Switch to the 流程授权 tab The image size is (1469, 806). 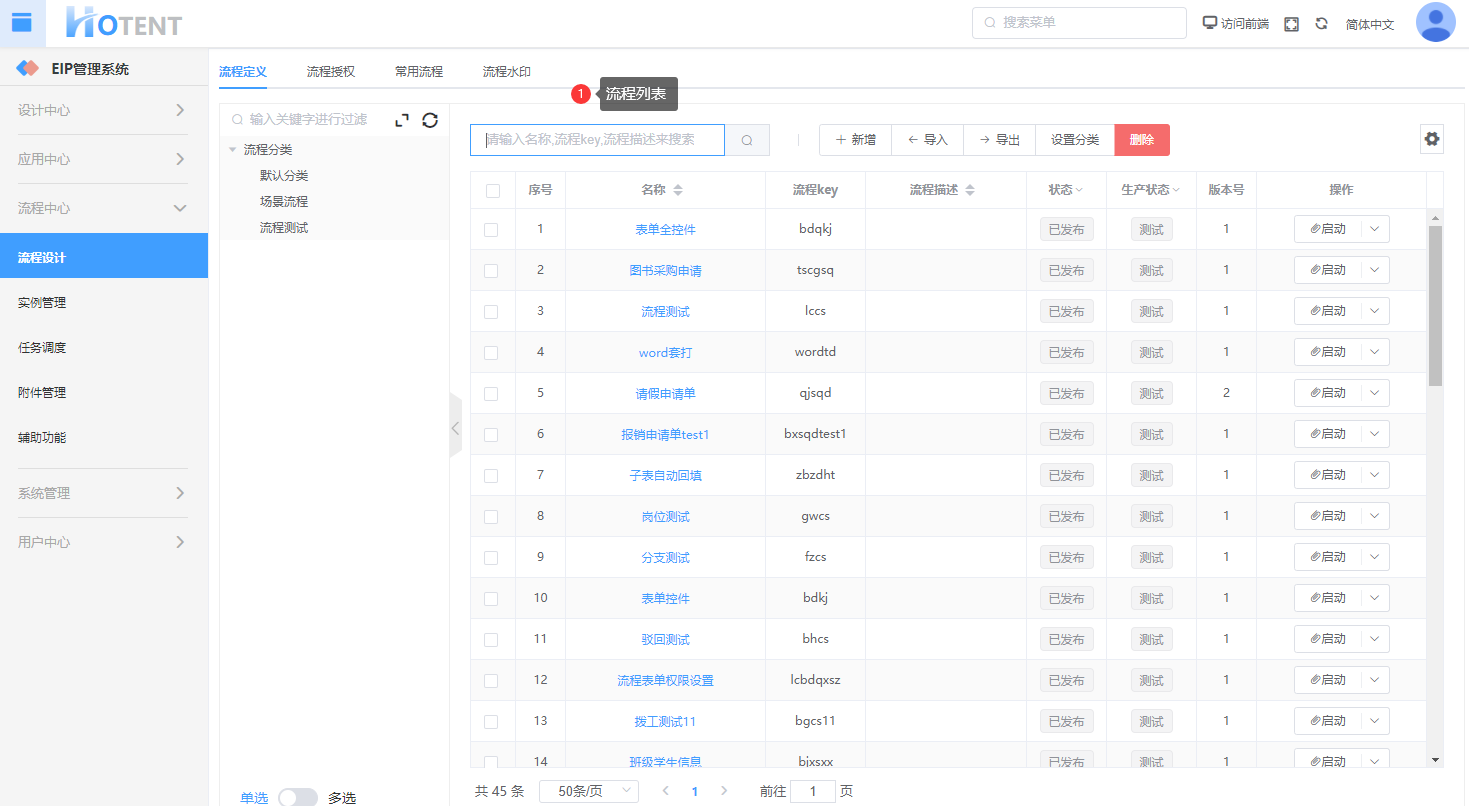click(331, 72)
